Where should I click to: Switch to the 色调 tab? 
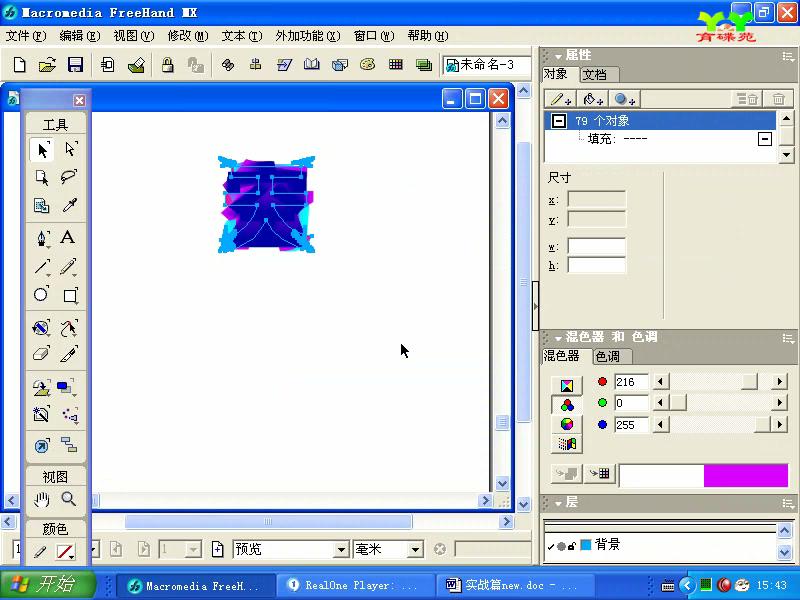tap(608, 356)
